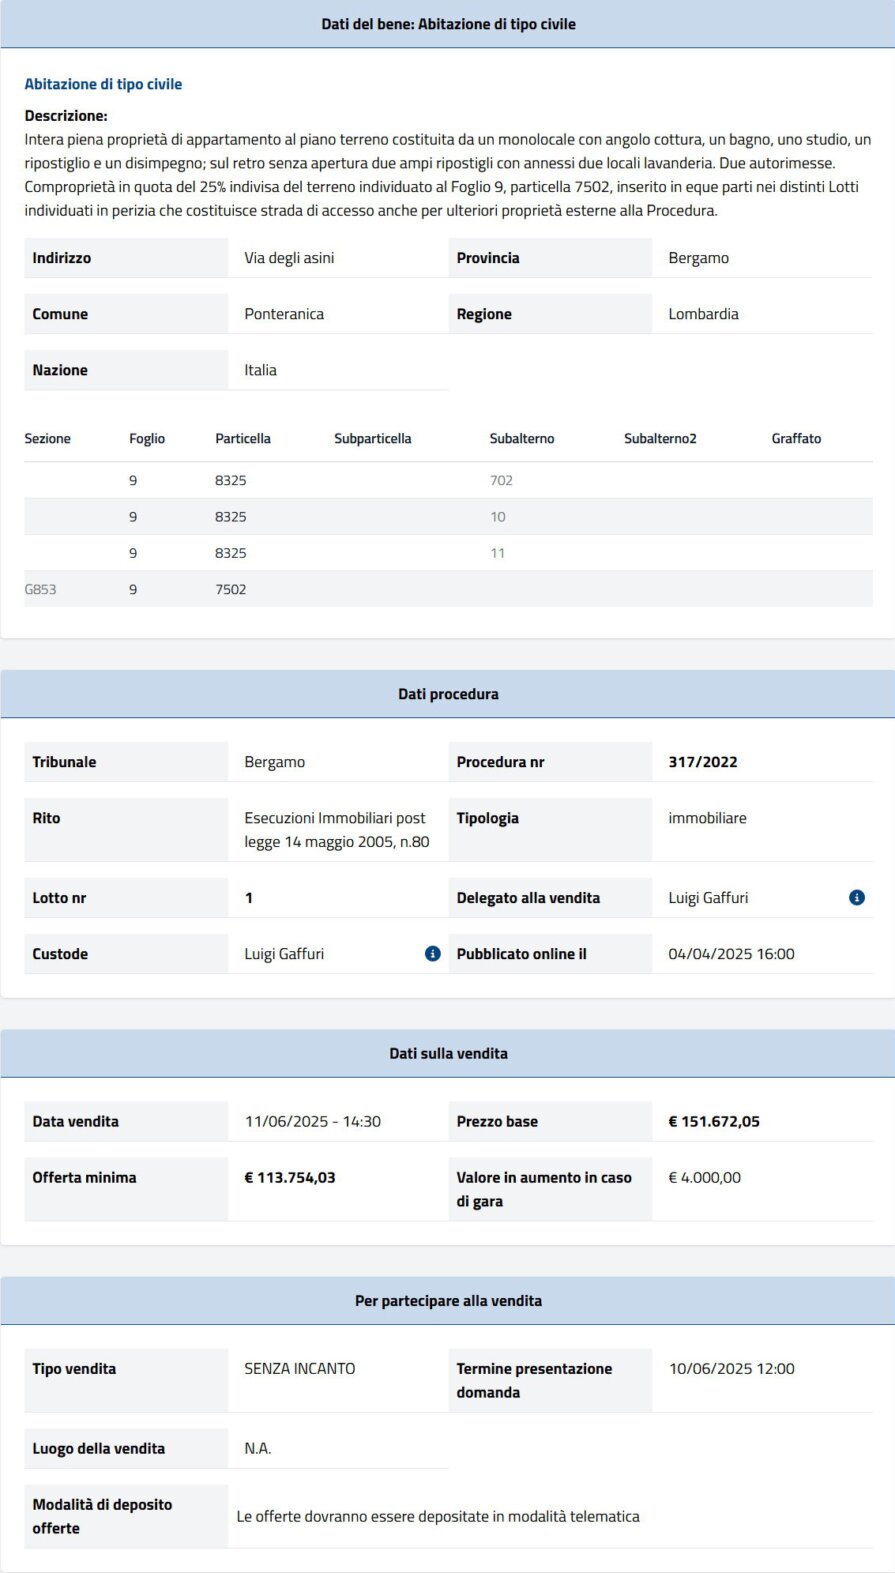Click Particella '8325' in the Subalterno 702 row
Screen dimensions: 895x1573
pyautogui.click(x=230, y=481)
